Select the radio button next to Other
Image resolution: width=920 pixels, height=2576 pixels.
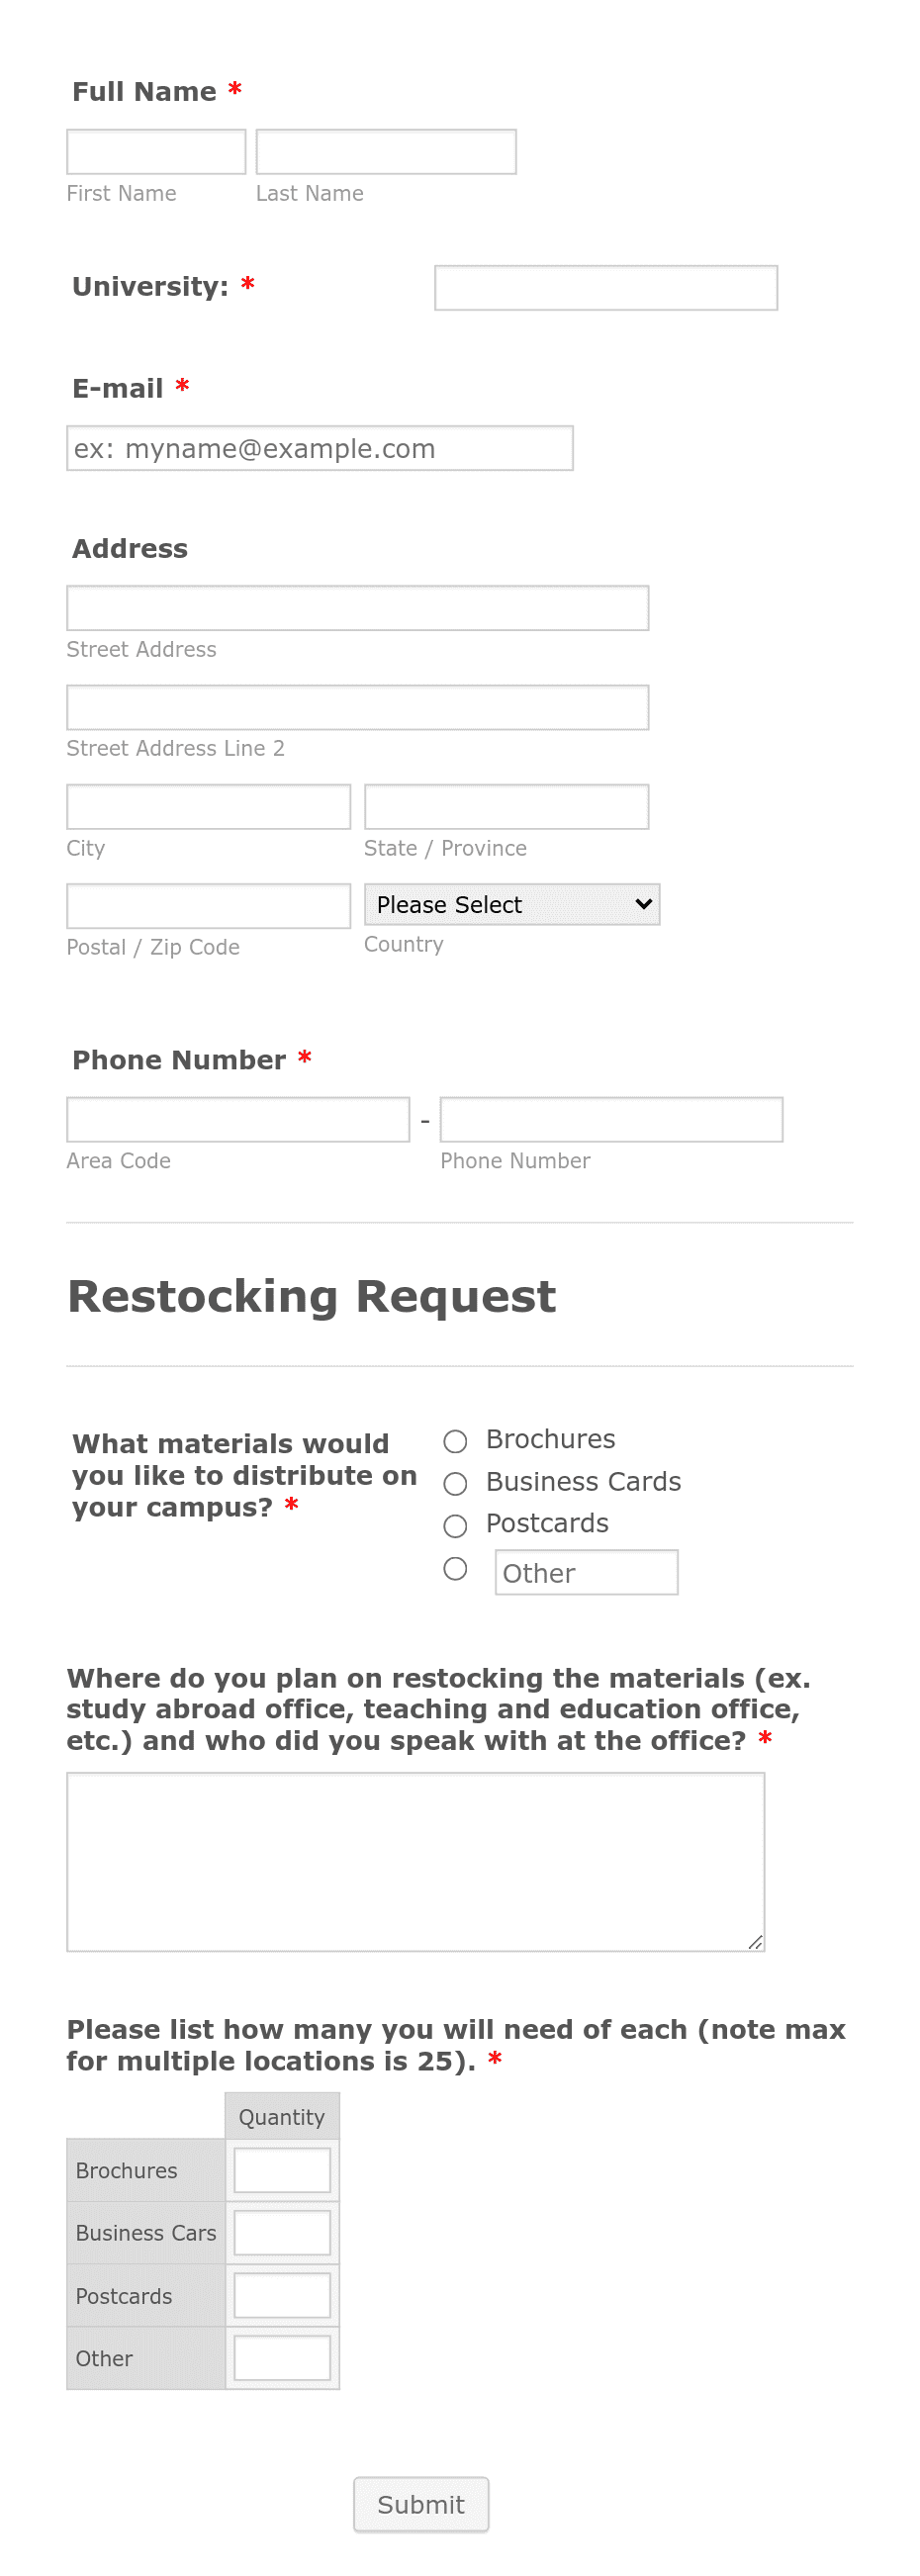[455, 1568]
